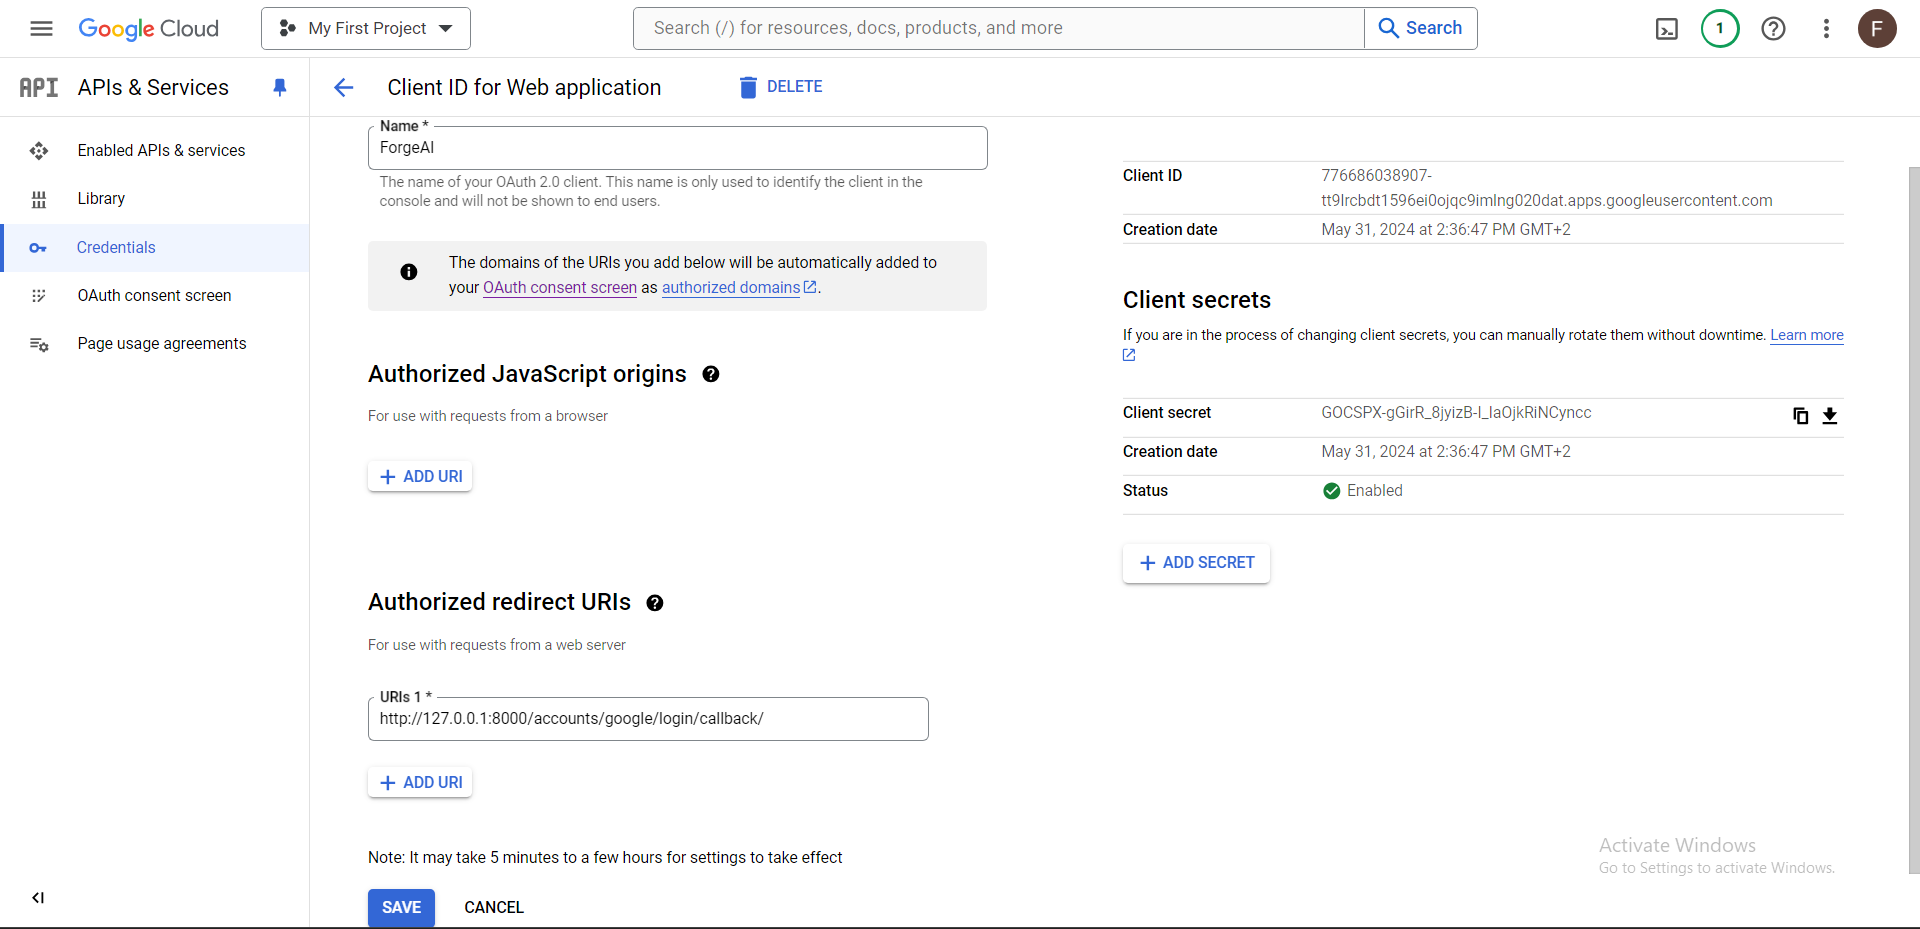Show help for Authorized JavaScript origins
Image resolution: width=1920 pixels, height=929 pixels.
(711, 374)
